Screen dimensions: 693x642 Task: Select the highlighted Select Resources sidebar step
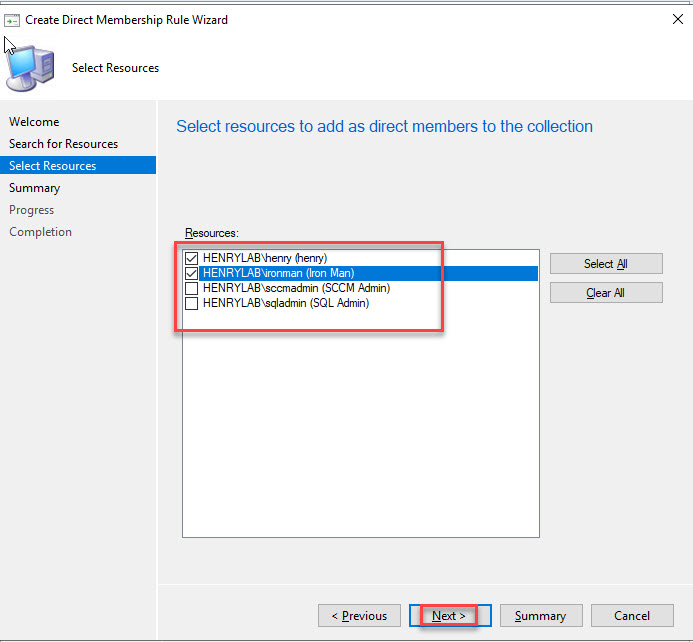53,166
